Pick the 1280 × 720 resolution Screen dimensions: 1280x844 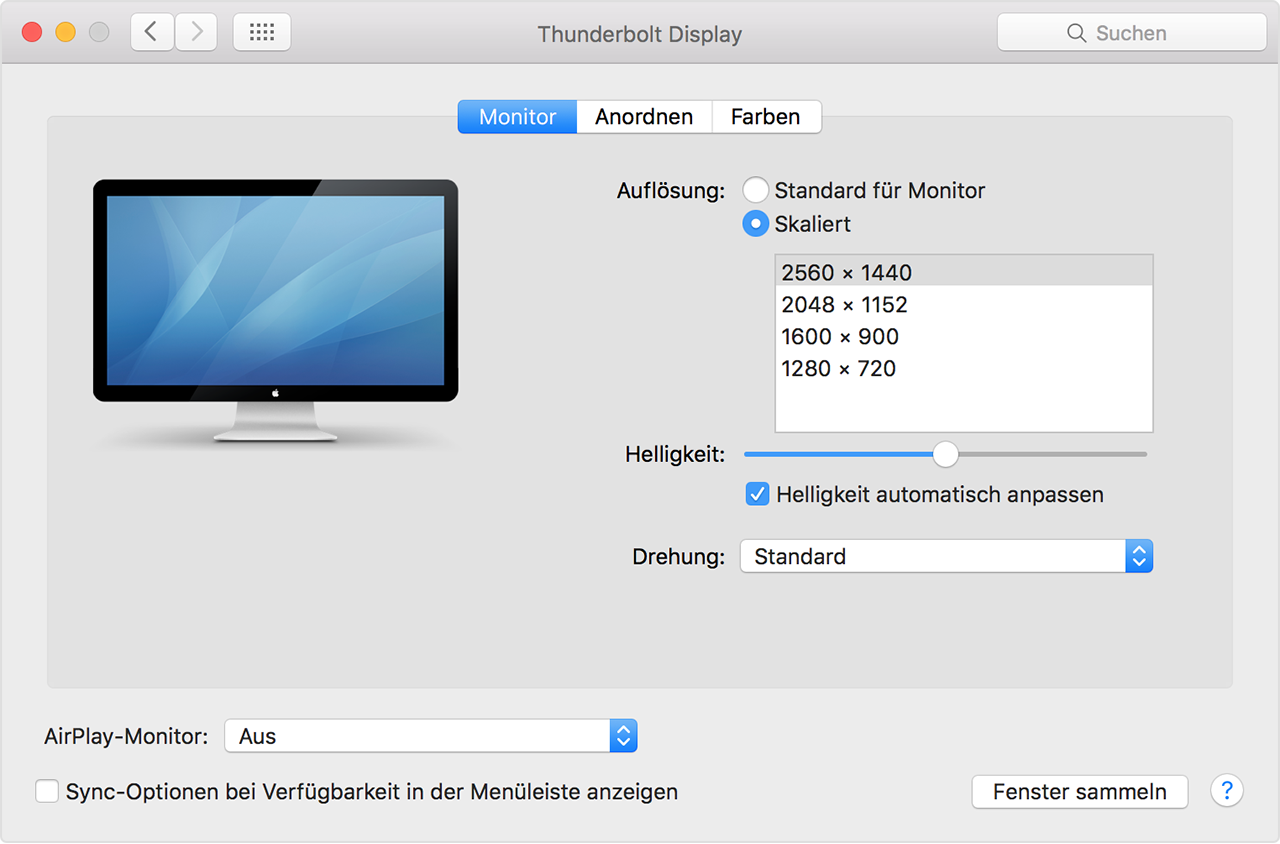pos(838,369)
